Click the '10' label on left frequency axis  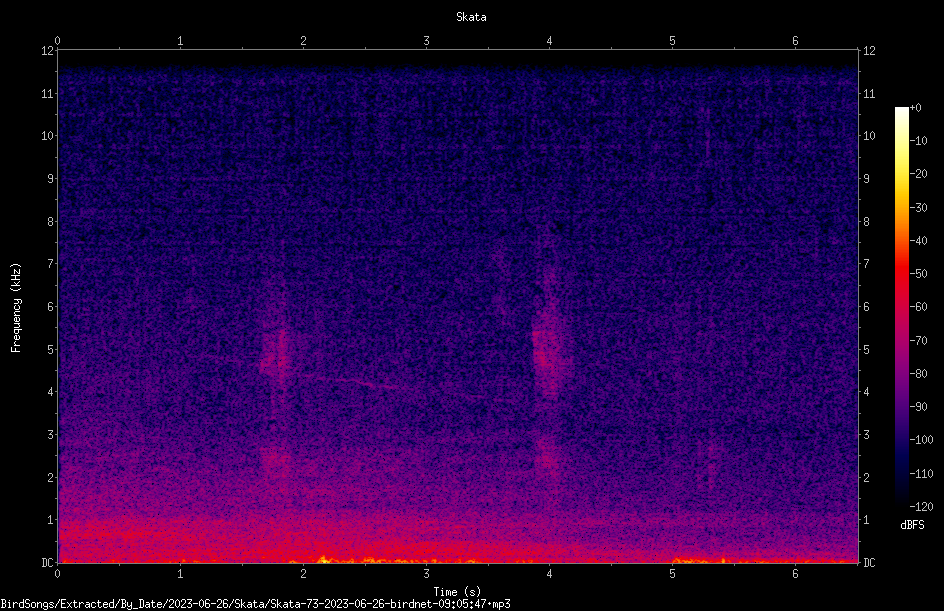pos(48,136)
